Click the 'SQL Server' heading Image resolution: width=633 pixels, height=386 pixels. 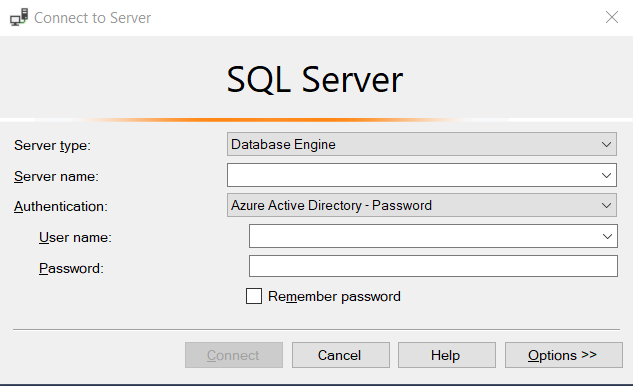(x=315, y=80)
